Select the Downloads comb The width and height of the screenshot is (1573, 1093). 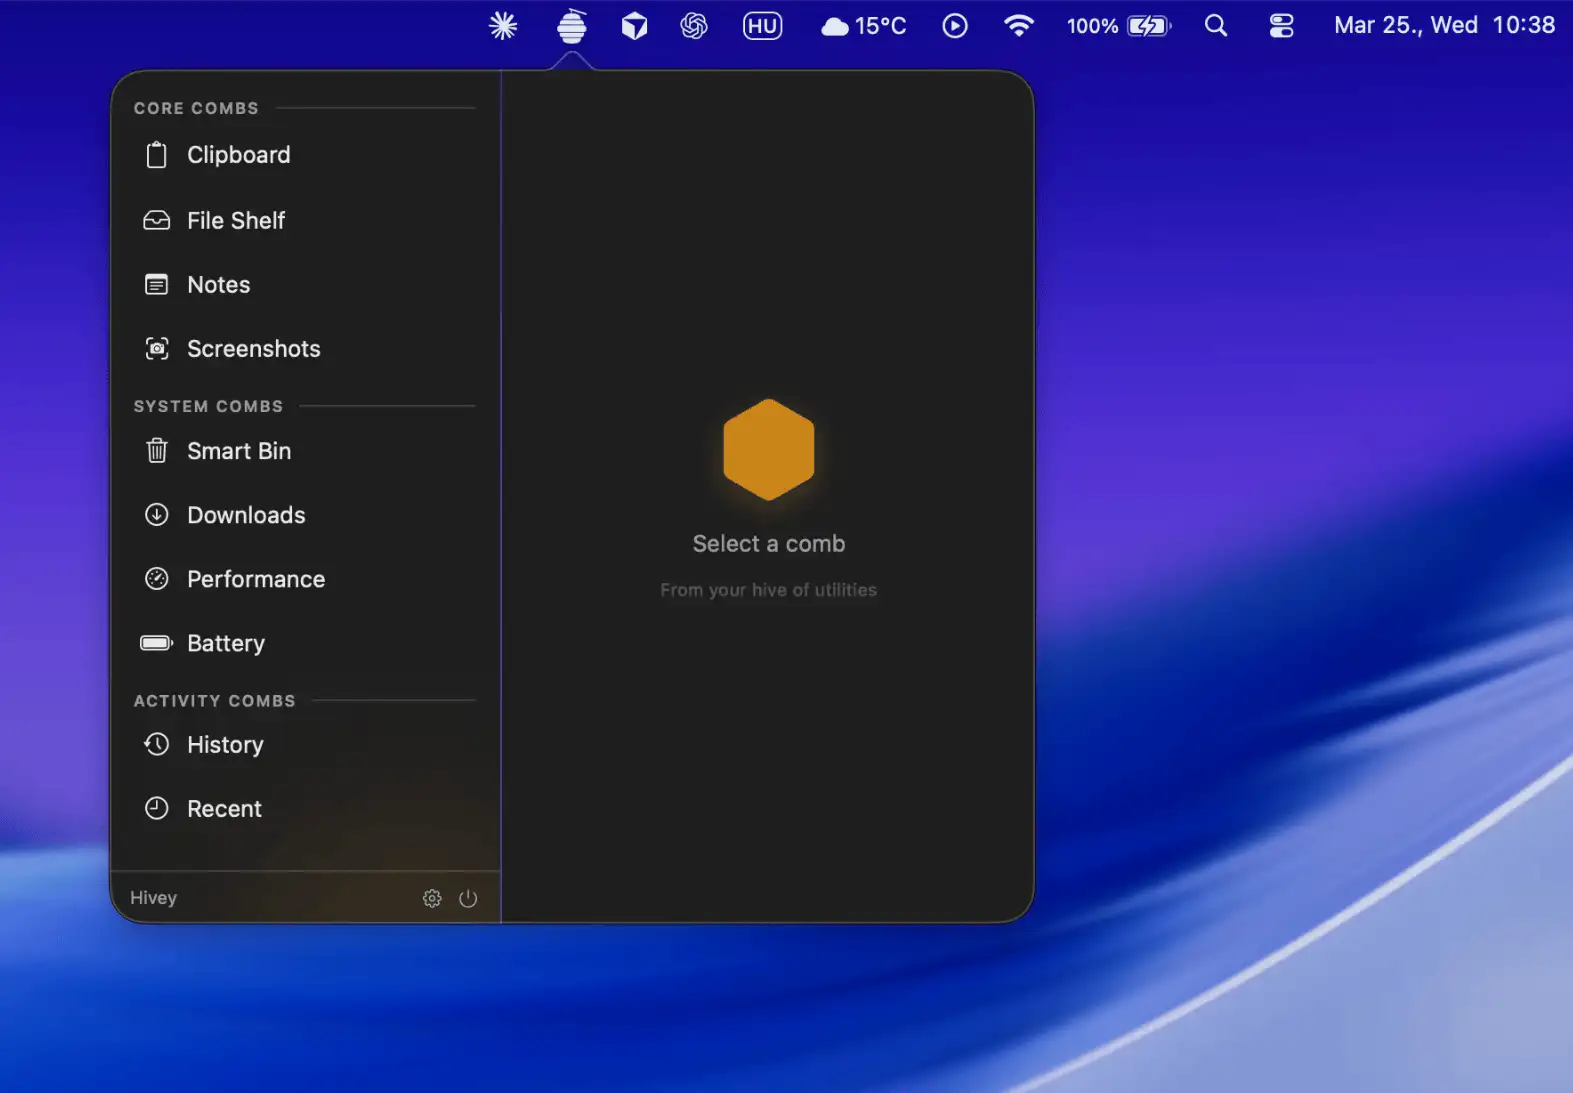click(x=246, y=515)
